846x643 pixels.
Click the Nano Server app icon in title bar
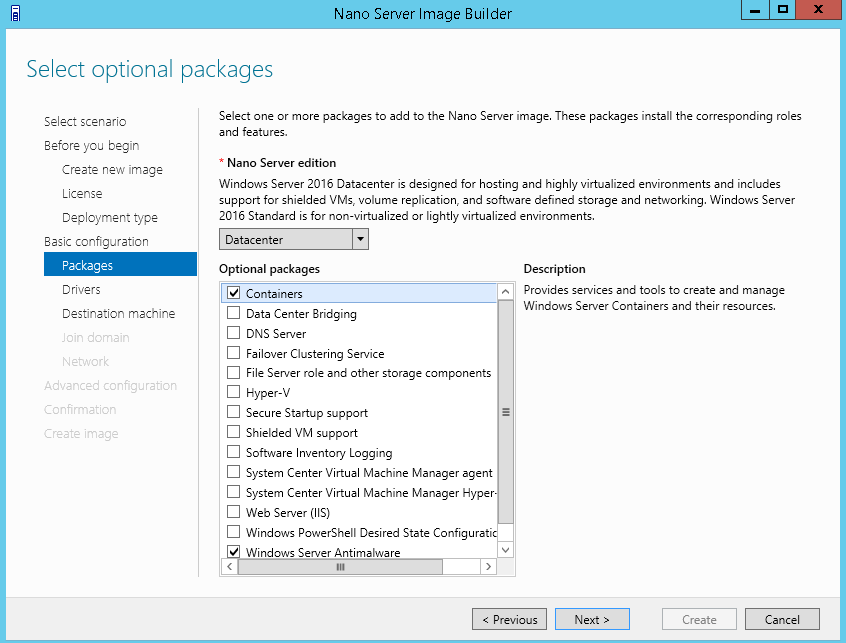click(15, 13)
